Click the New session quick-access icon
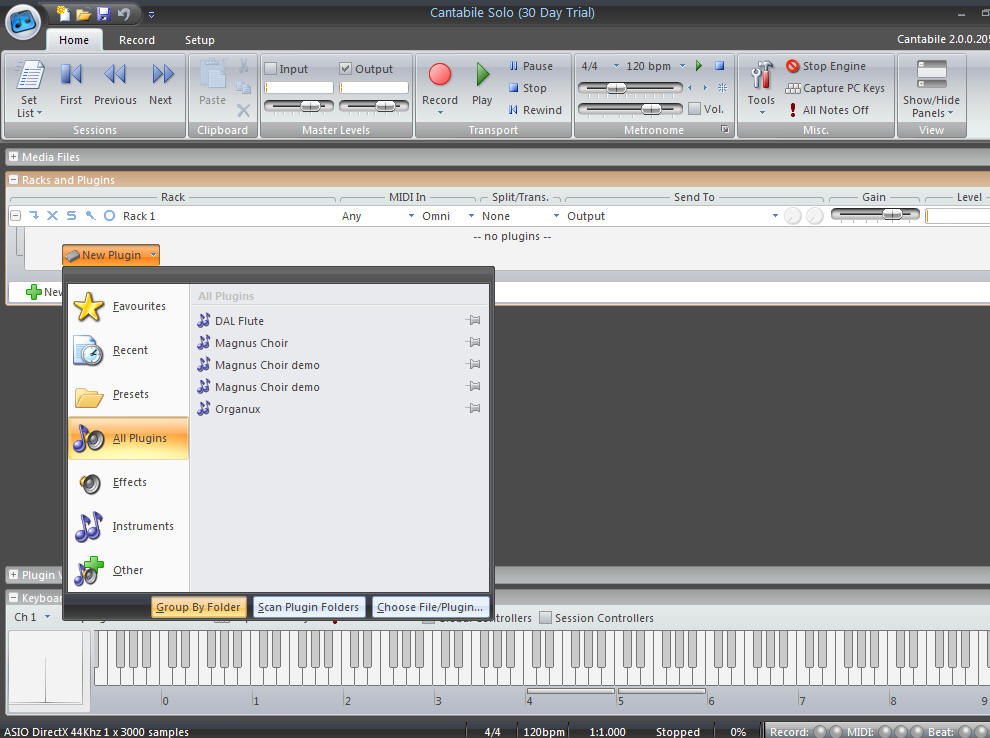The image size is (990, 738). pos(63,13)
